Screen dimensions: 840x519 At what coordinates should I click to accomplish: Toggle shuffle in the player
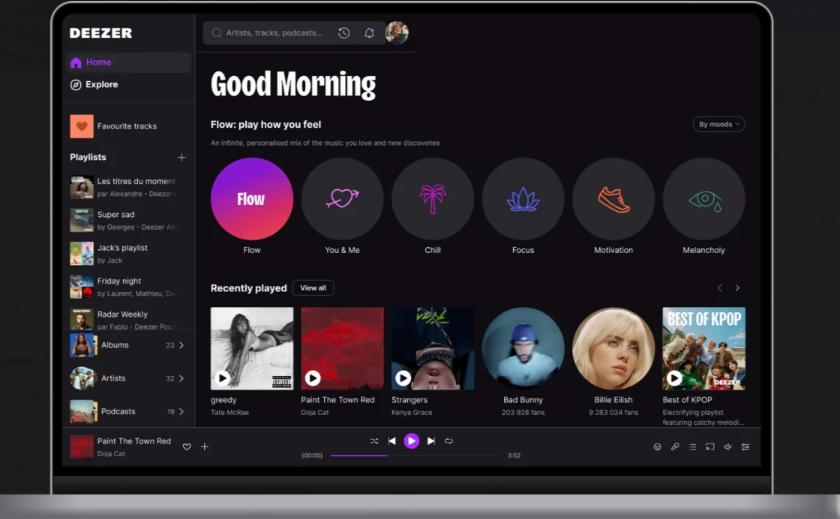[x=374, y=441]
